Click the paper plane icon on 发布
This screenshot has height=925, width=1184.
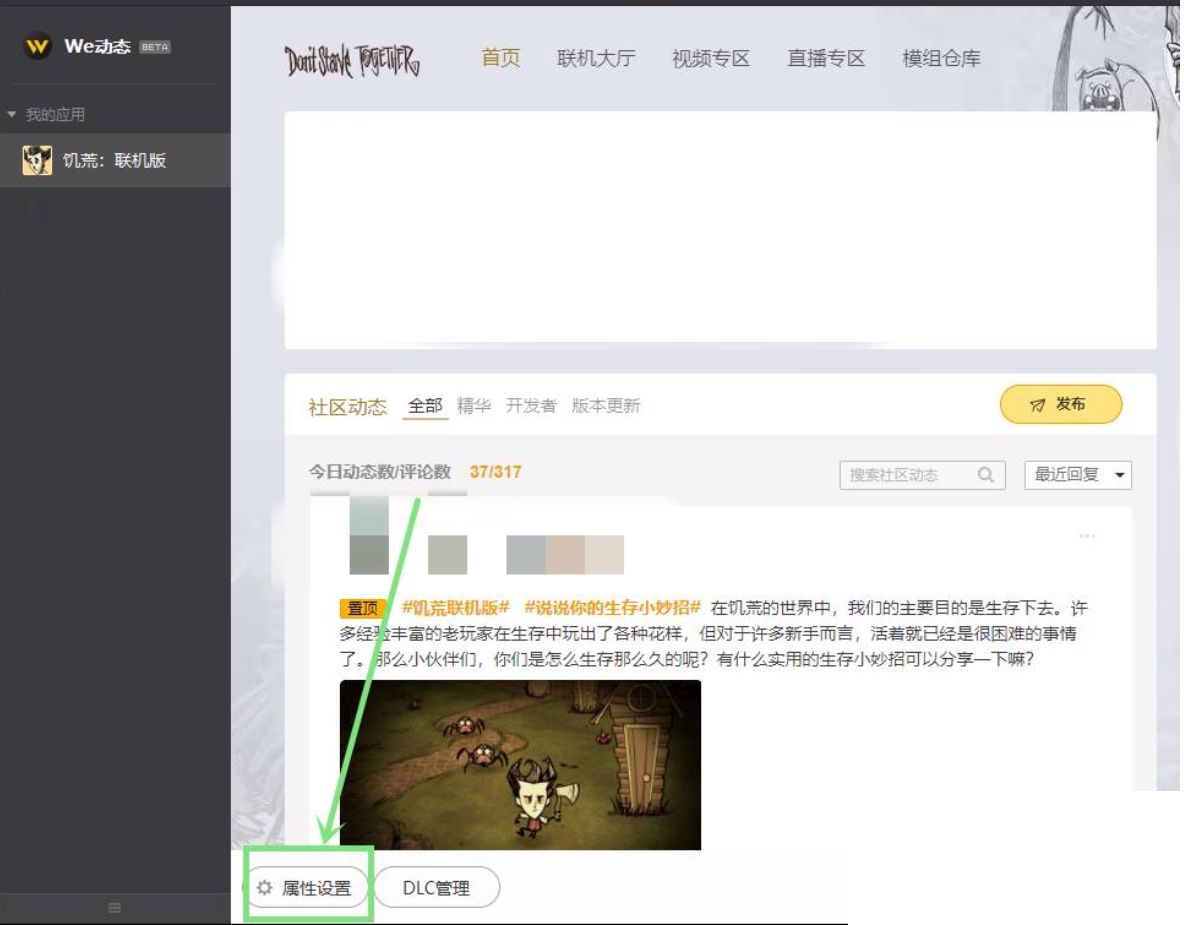tap(1038, 405)
